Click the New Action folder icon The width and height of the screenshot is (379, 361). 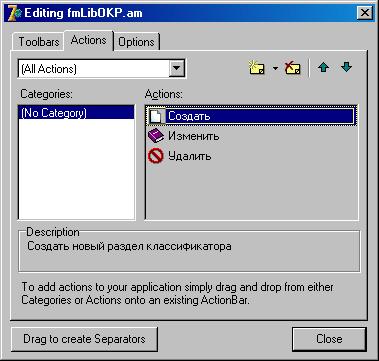257,68
